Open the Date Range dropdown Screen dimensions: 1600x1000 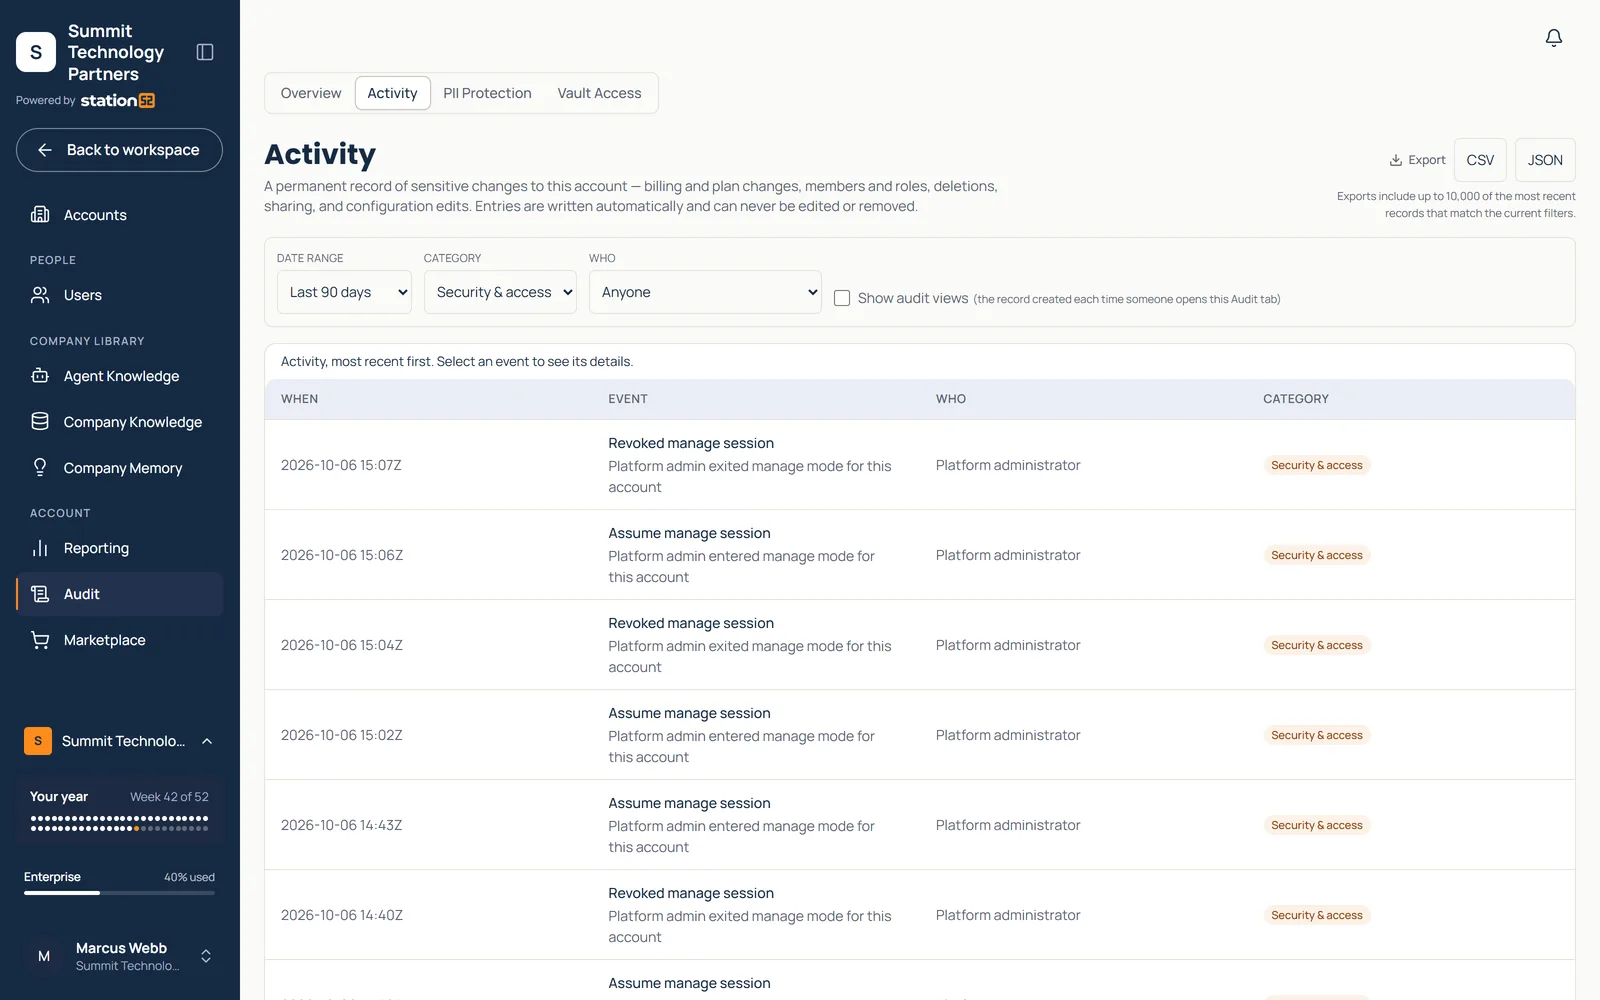pyautogui.click(x=344, y=292)
